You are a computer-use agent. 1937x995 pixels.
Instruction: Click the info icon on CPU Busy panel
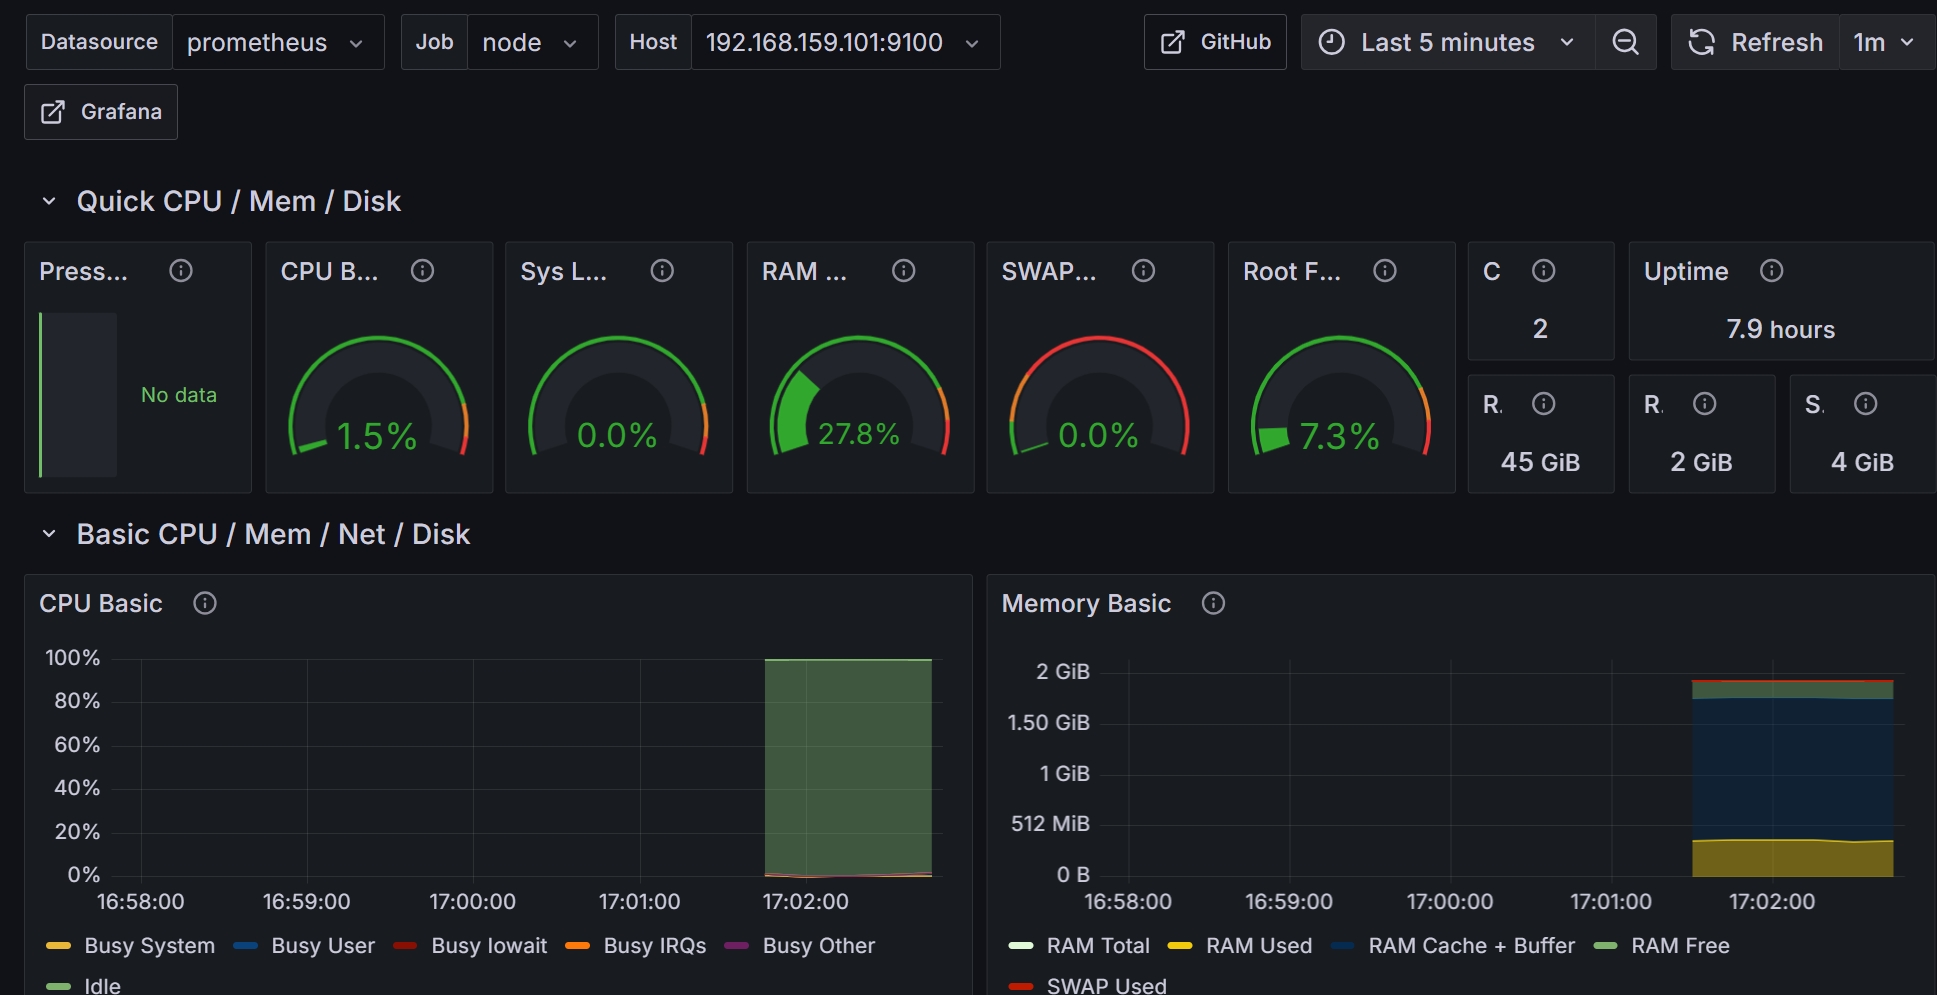tap(423, 271)
